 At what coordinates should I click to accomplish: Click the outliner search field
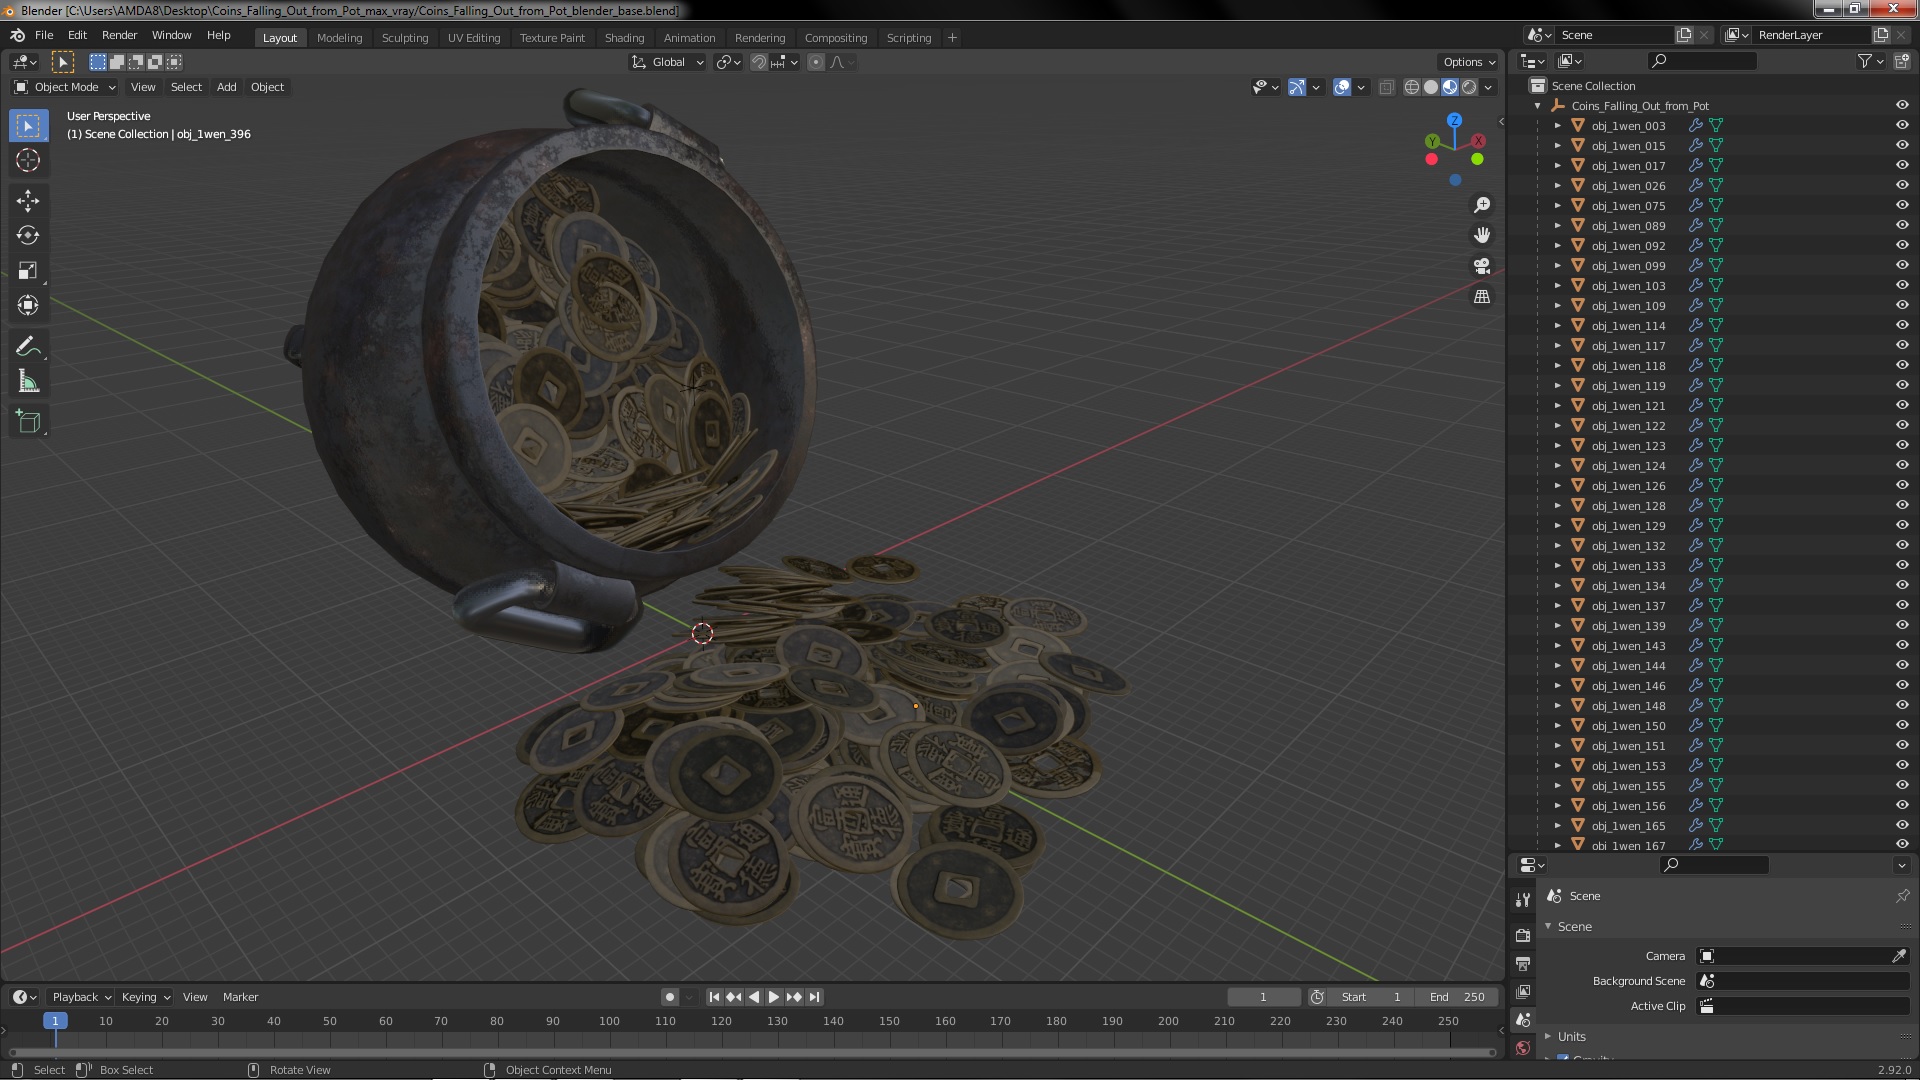pyautogui.click(x=1702, y=62)
